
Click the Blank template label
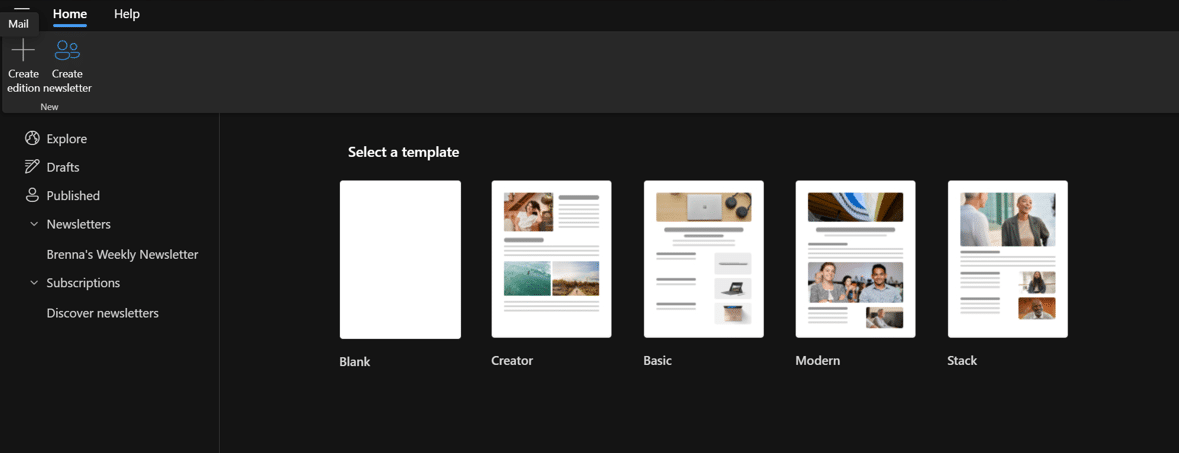click(355, 362)
